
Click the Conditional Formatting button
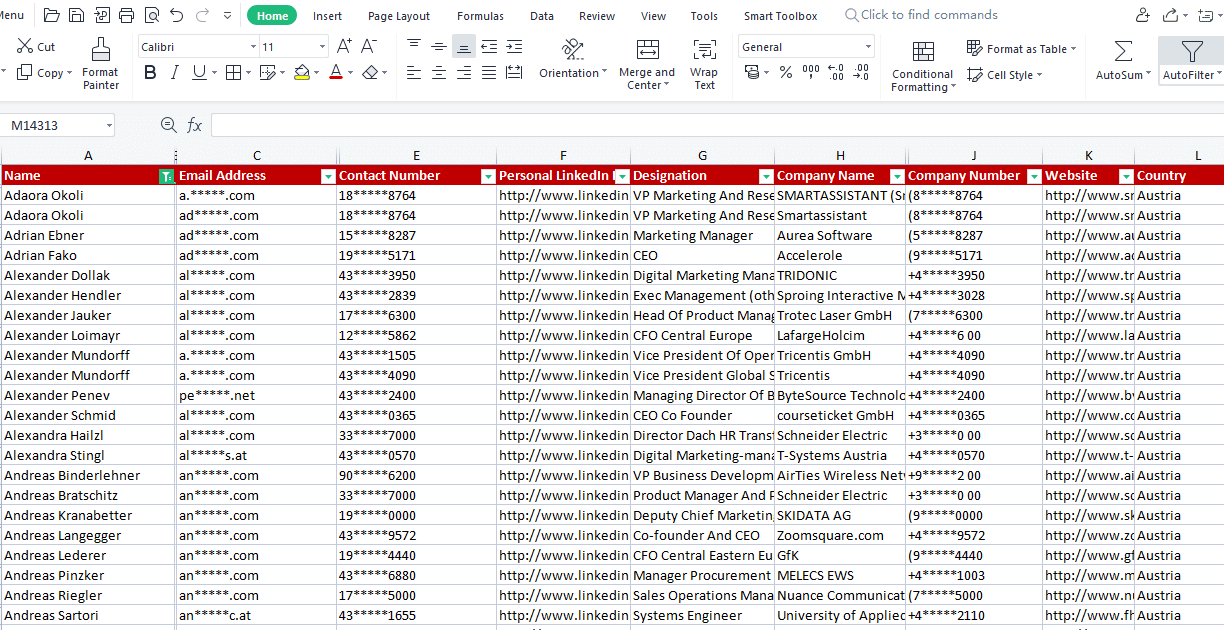click(923, 66)
